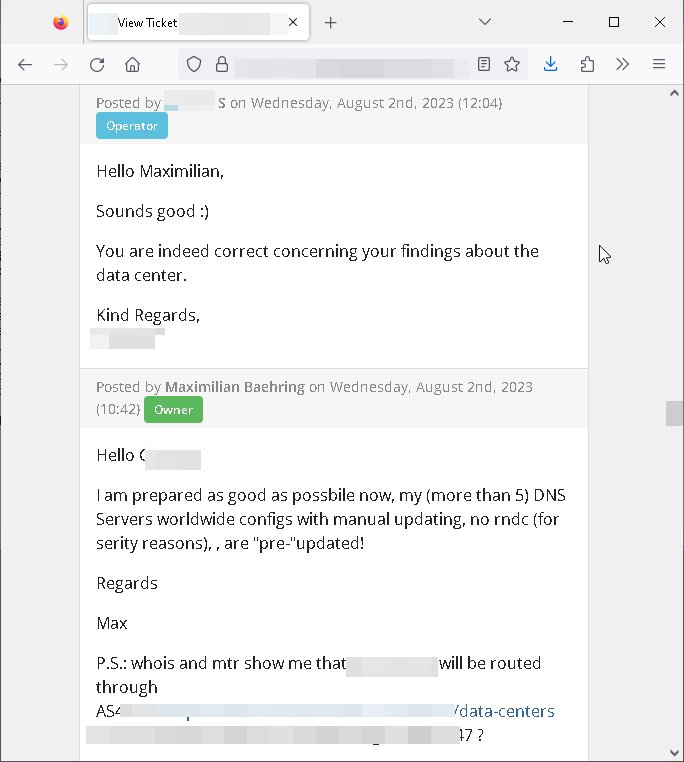
Task: Click the green Owner badge
Action: [x=173, y=410]
